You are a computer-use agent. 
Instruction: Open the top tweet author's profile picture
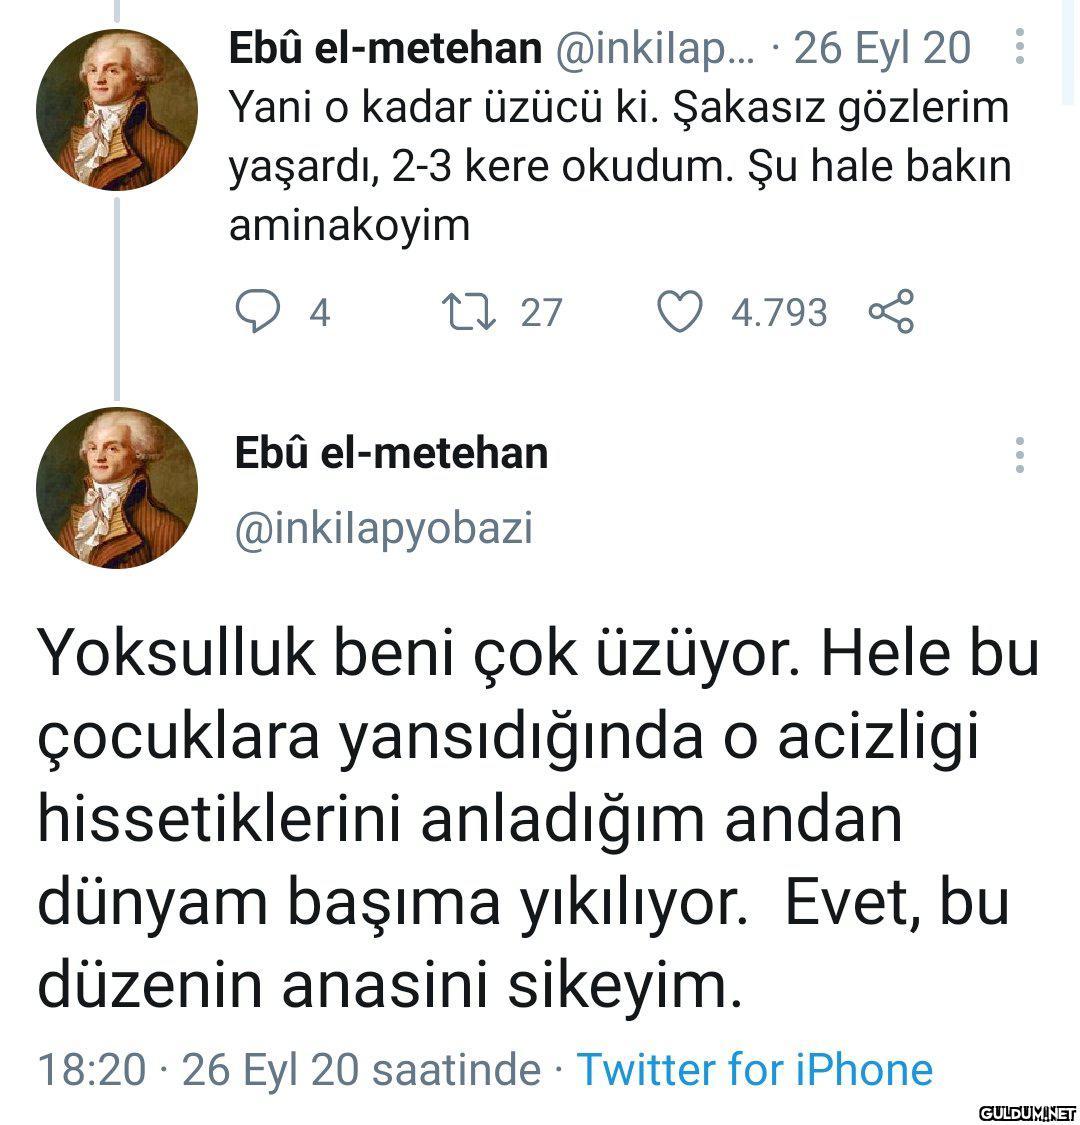click(117, 110)
